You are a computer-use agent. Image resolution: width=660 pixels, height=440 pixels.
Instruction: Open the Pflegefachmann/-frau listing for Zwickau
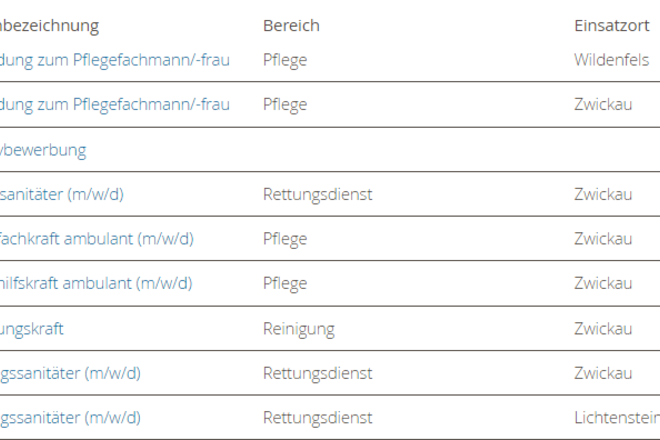pos(114,104)
